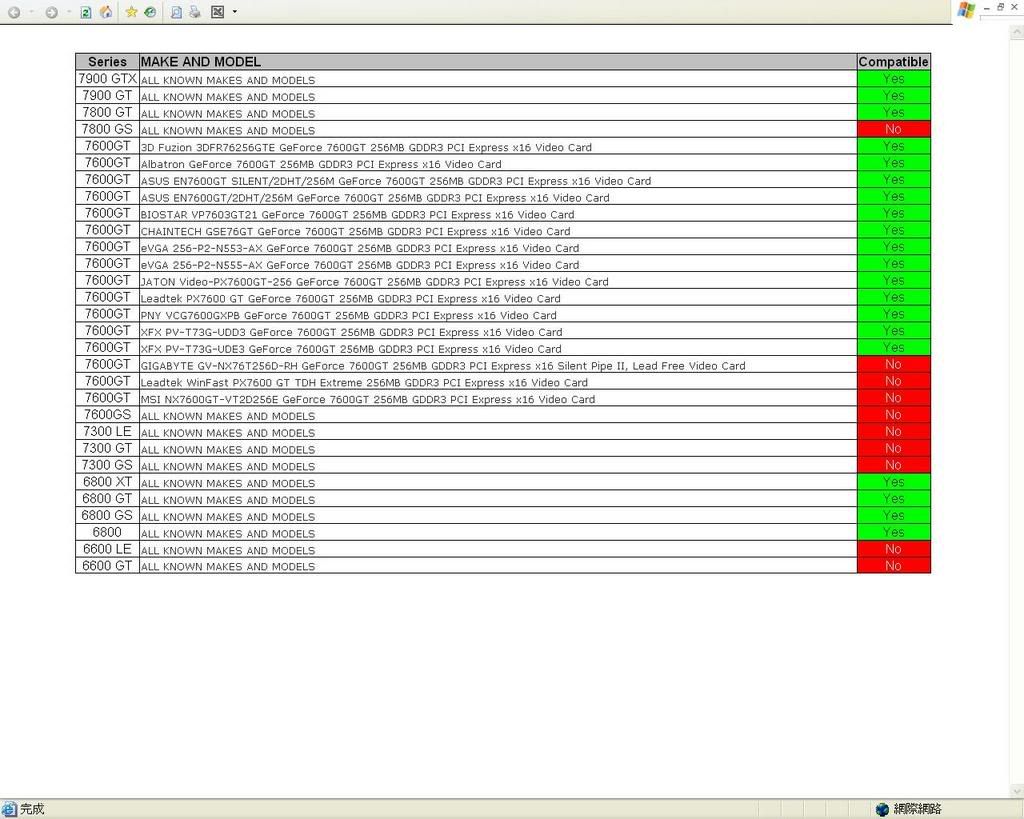This screenshot has height=819, width=1024.
Task: Select the 6800 XT series cell
Action: click(107, 482)
